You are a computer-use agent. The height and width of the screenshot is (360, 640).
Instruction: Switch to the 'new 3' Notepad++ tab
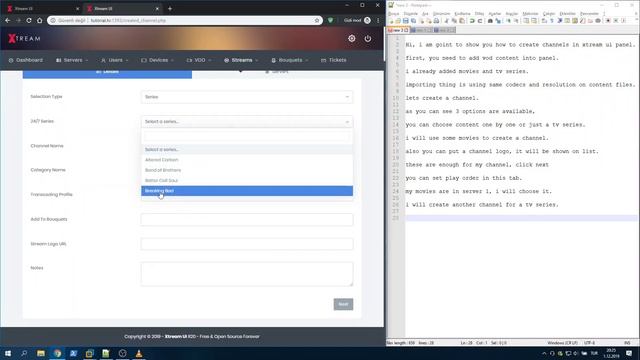pos(398,30)
